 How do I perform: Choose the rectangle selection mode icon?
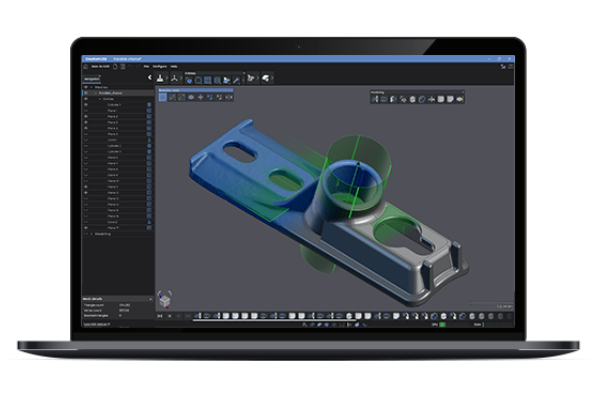tap(164, 97)
